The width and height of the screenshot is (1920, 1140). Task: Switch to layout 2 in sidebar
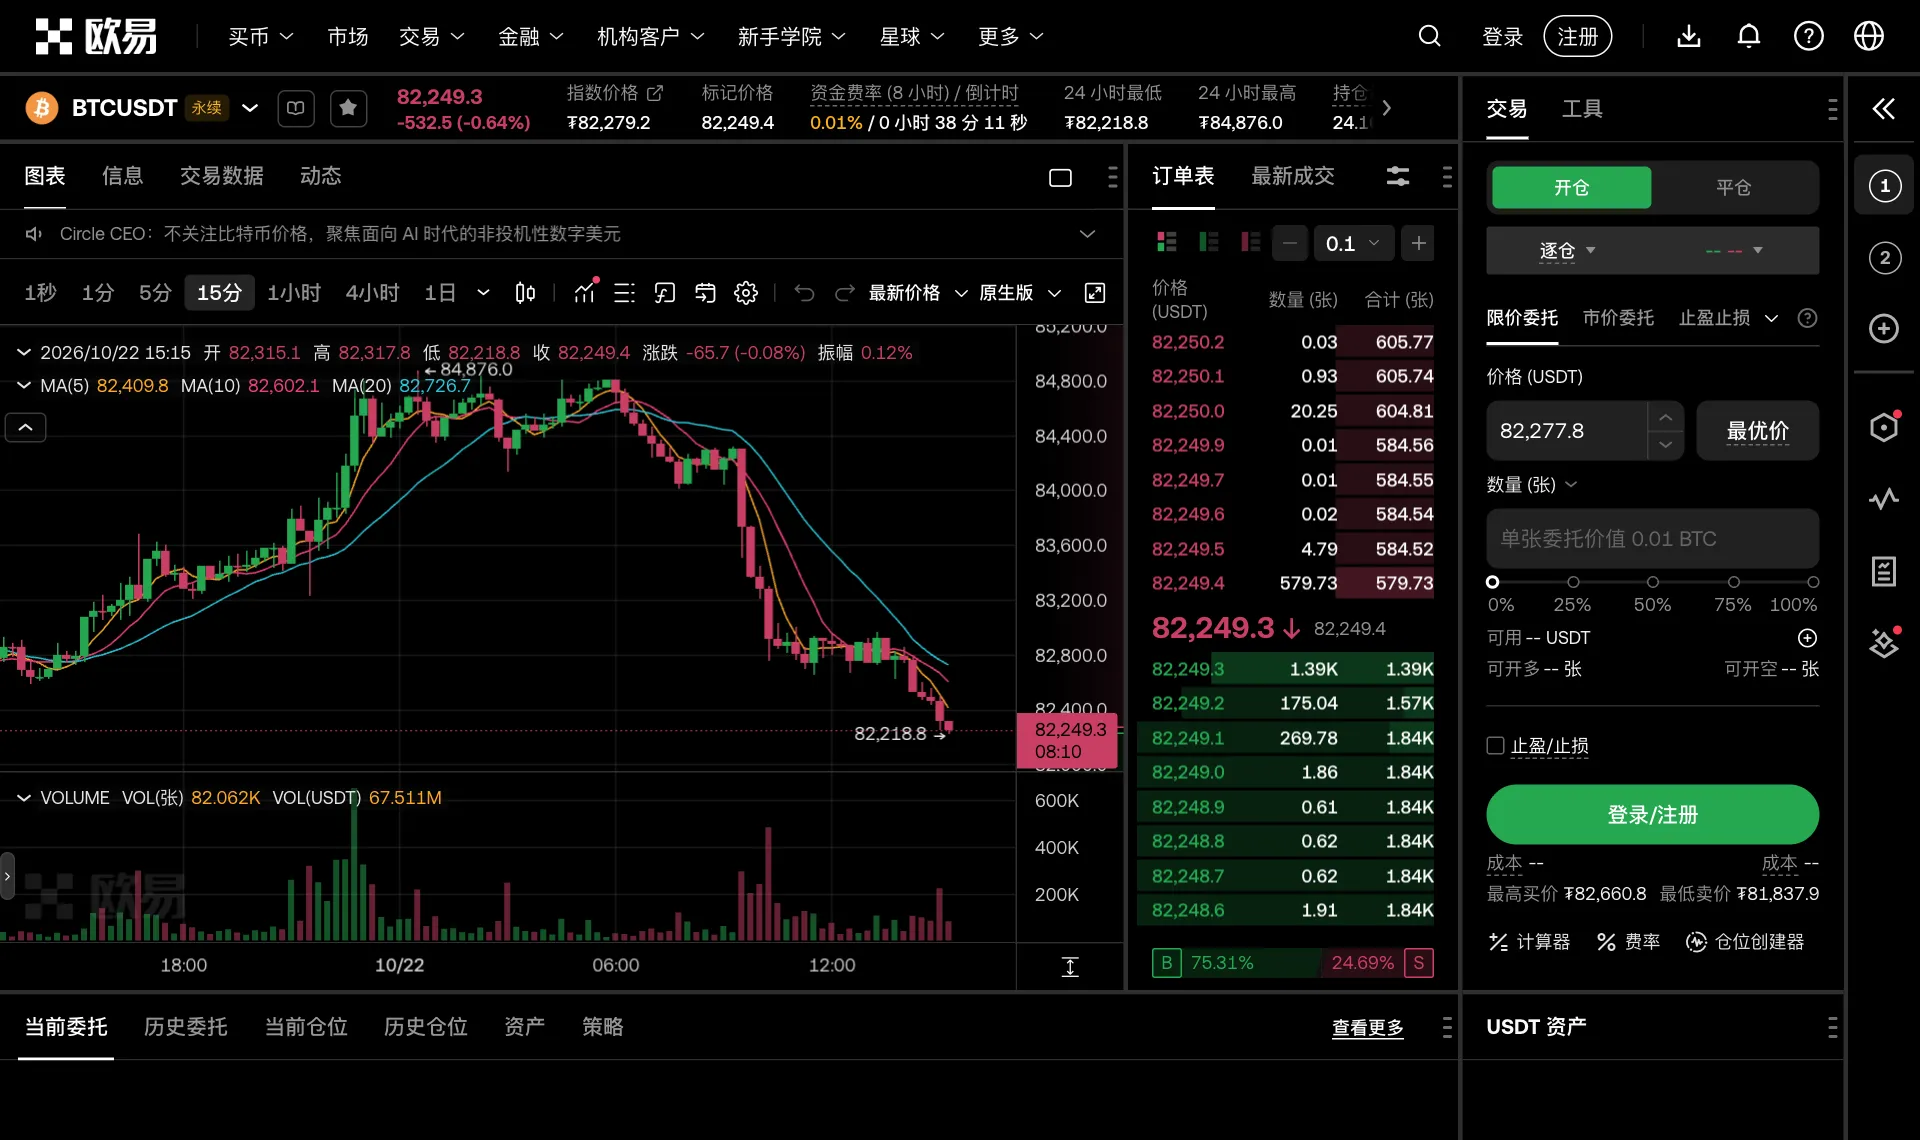1884,258
